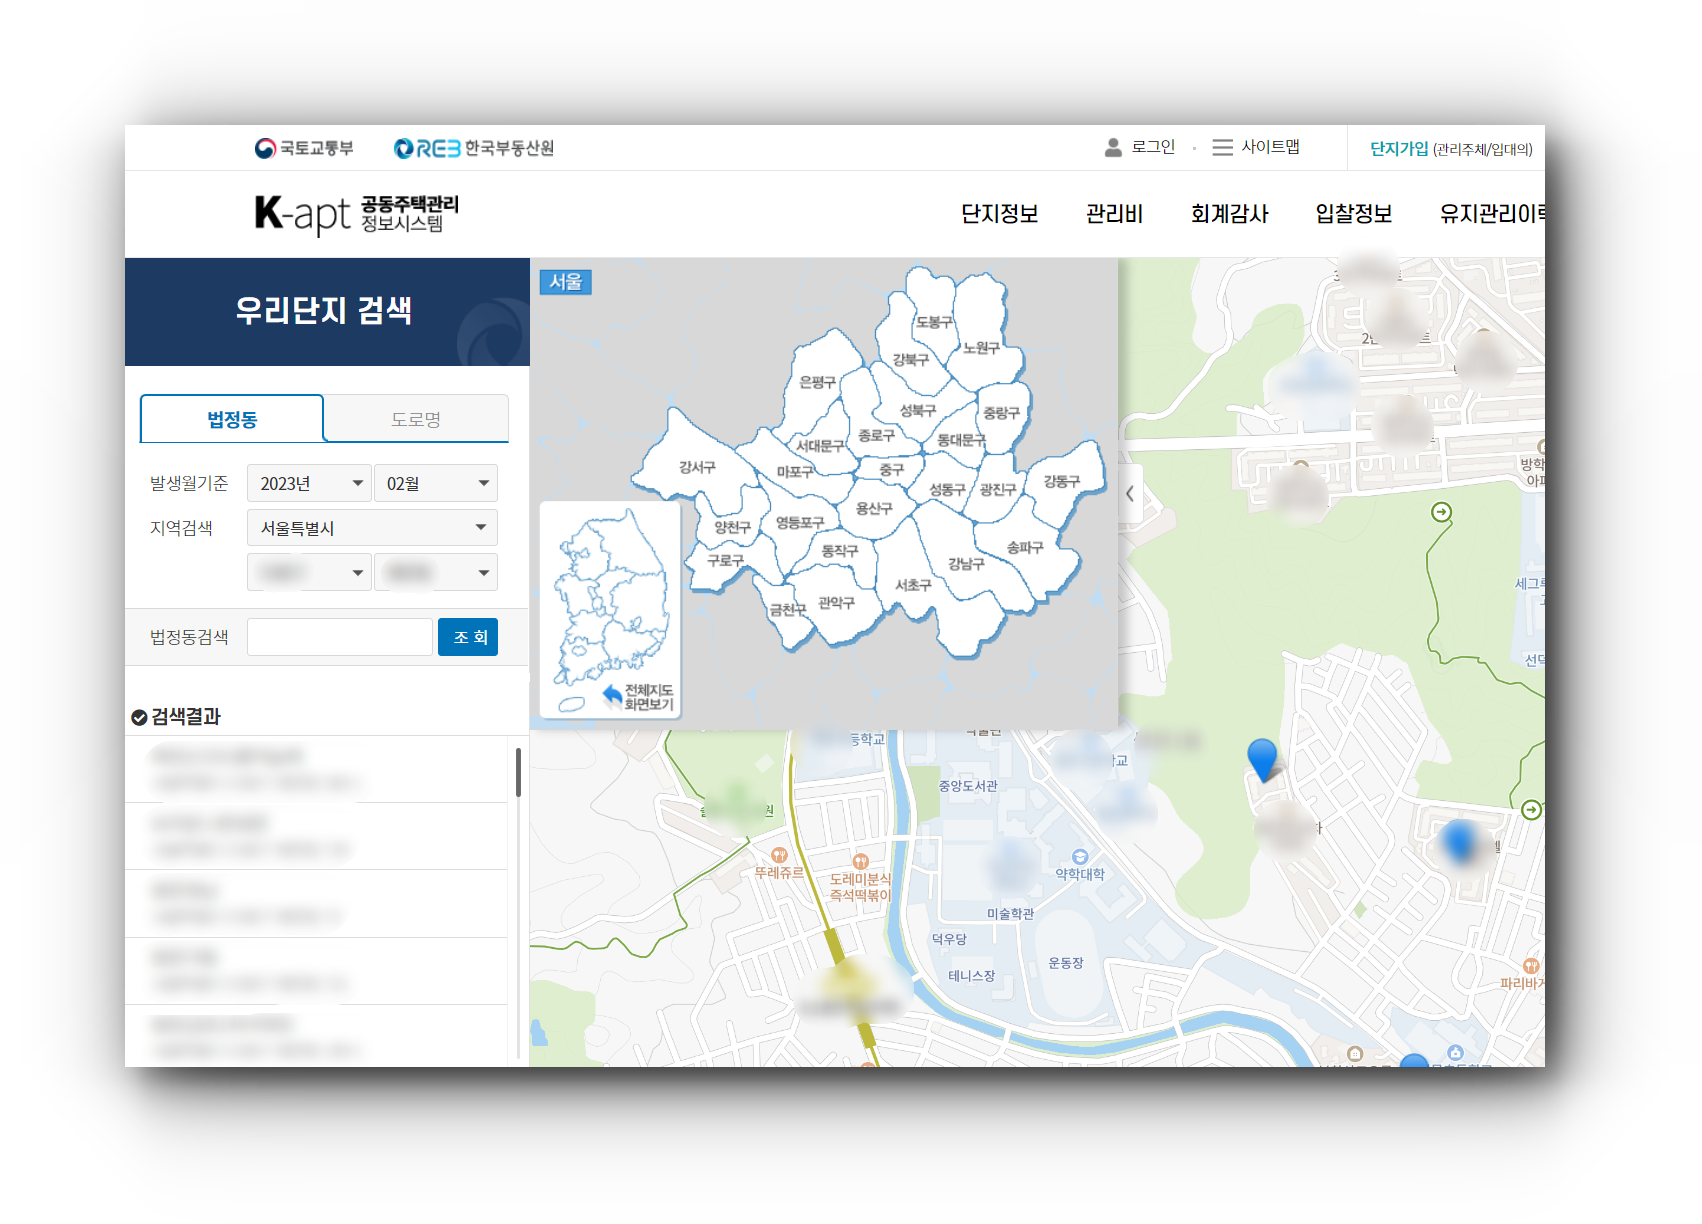Open the 회계감사 menu
Viewport: 1702px width, 1224px height.
click(1229, 214)
